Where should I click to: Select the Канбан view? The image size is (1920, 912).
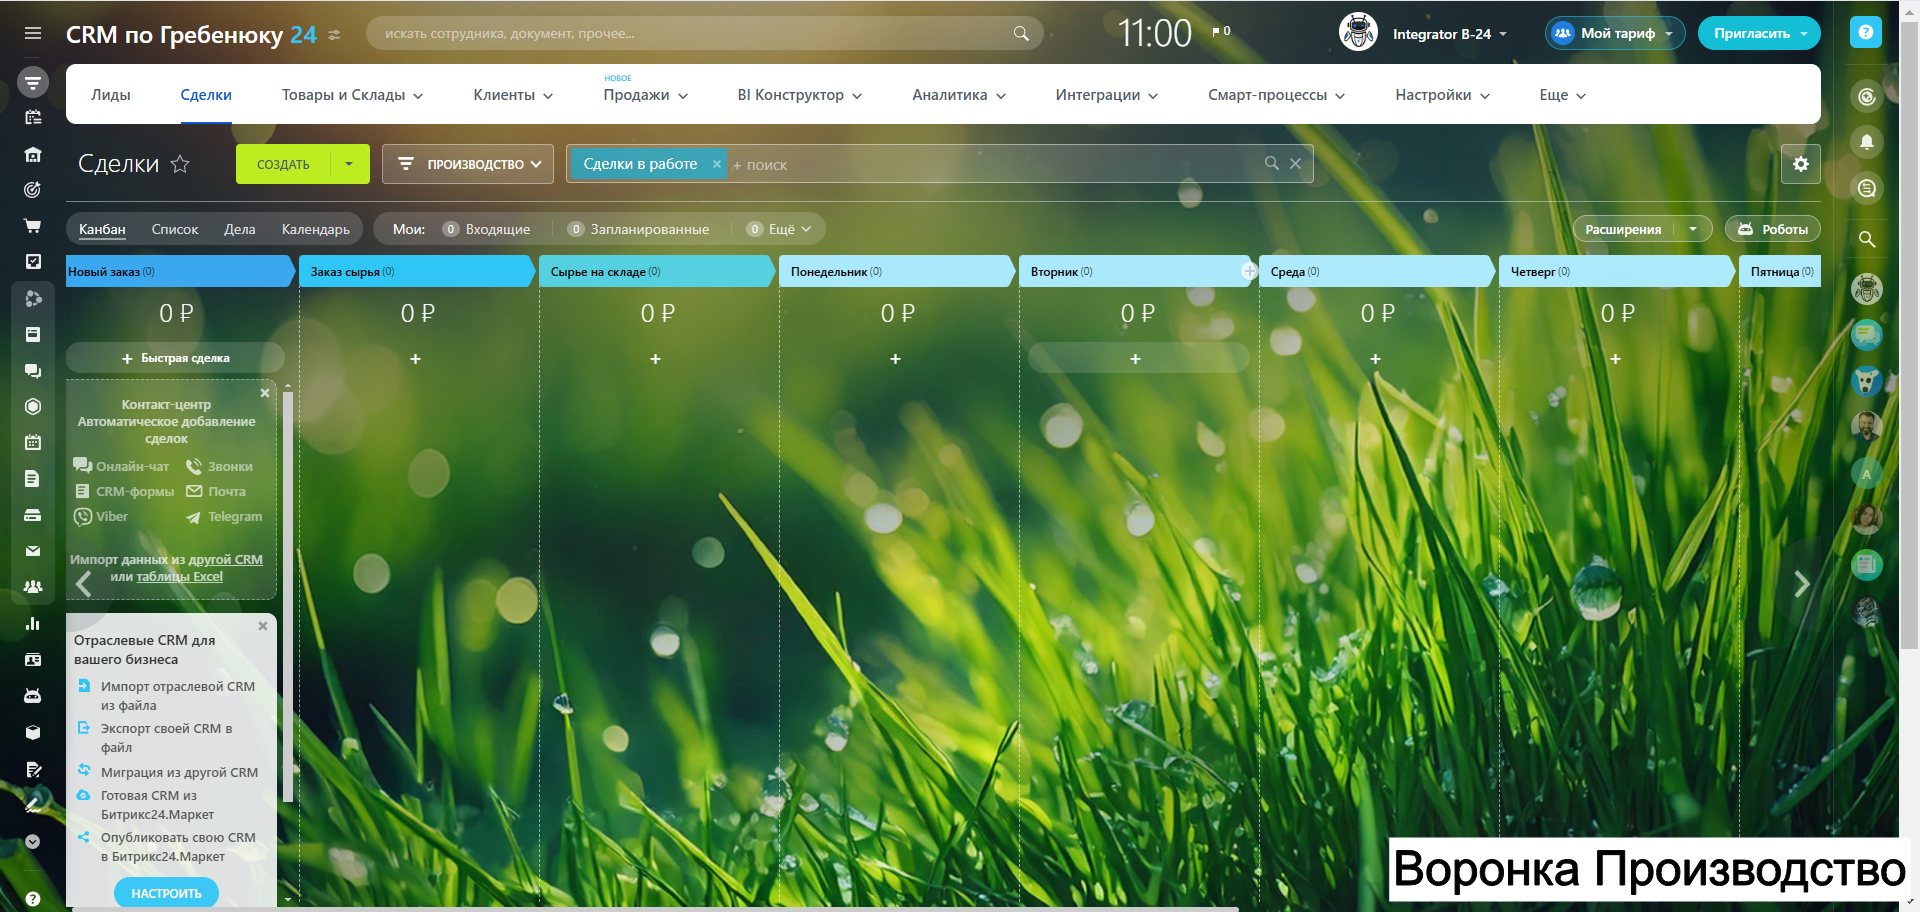[x=102, y=229]
